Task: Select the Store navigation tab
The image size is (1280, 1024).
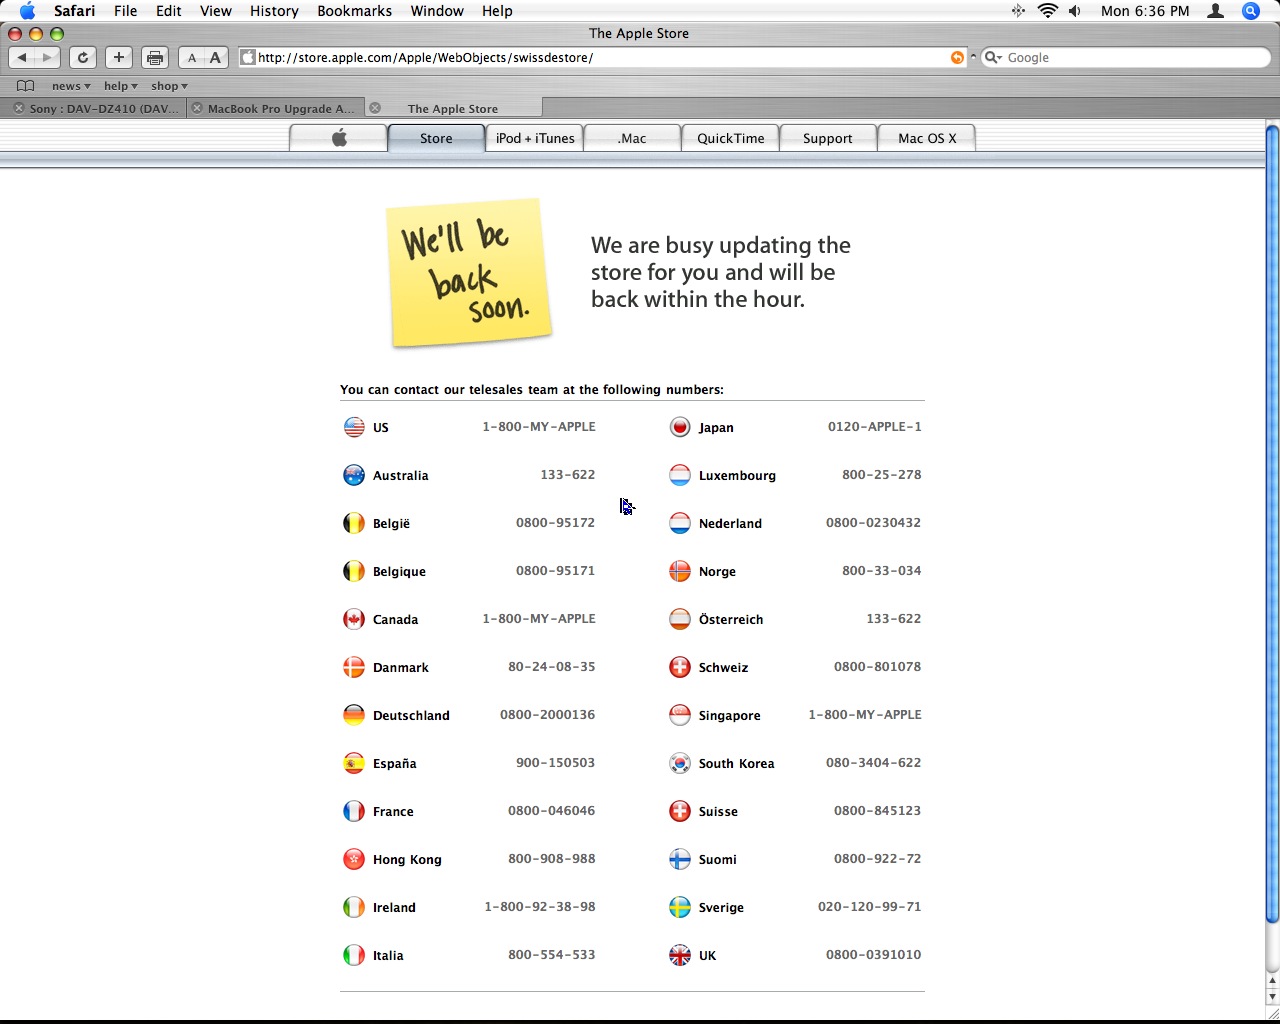Action: [x=436, y=138]
